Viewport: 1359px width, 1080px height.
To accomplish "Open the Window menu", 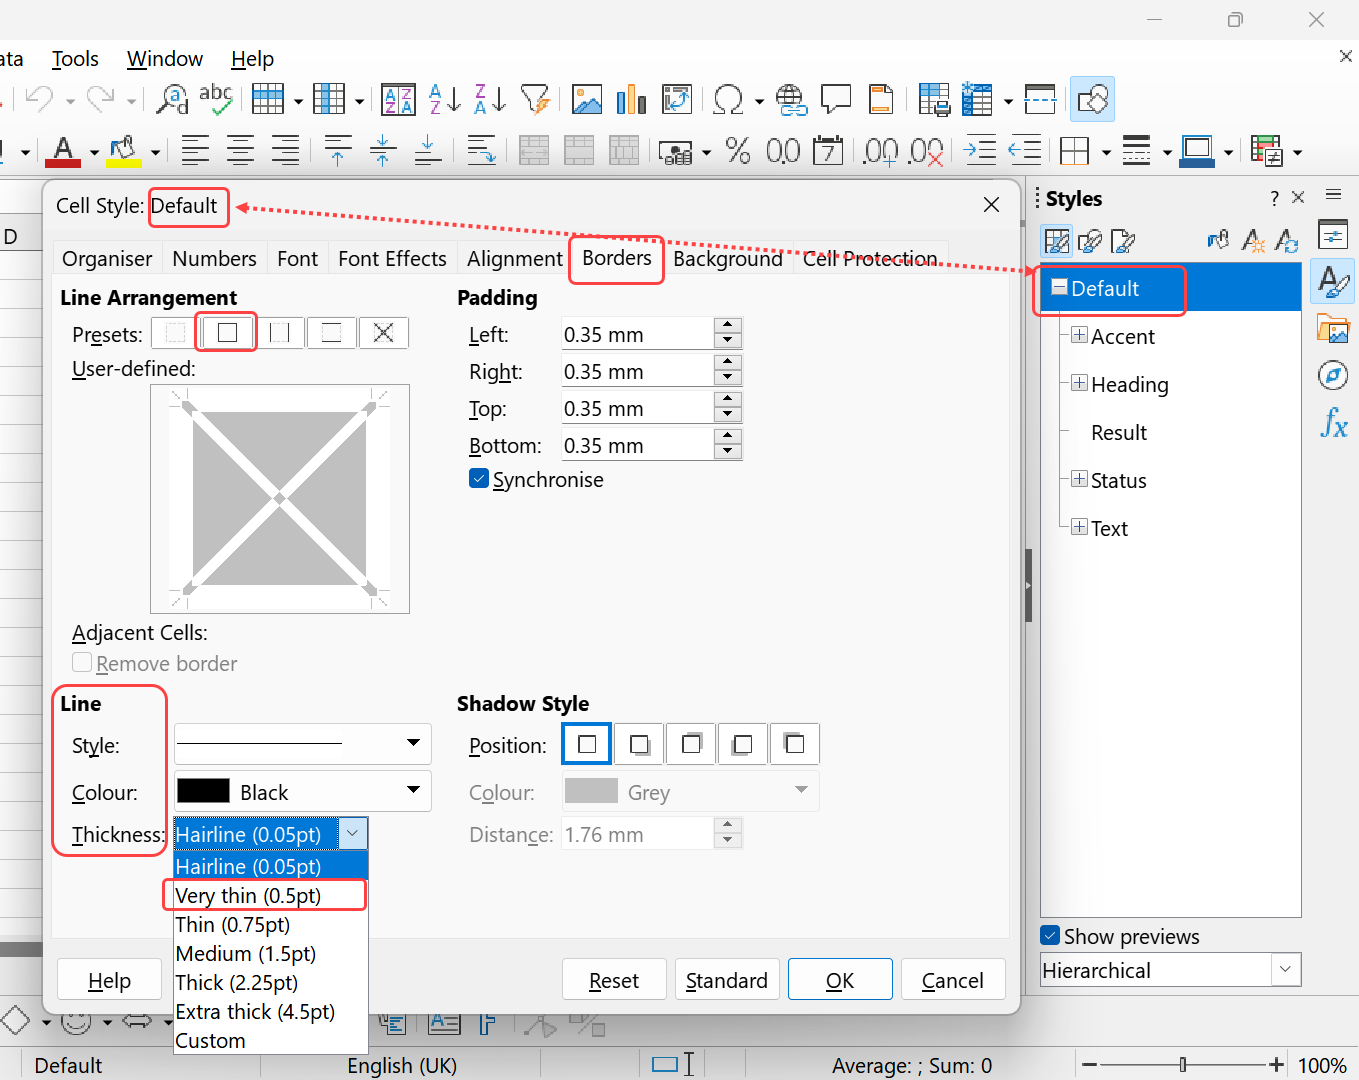I will (165, 59).
